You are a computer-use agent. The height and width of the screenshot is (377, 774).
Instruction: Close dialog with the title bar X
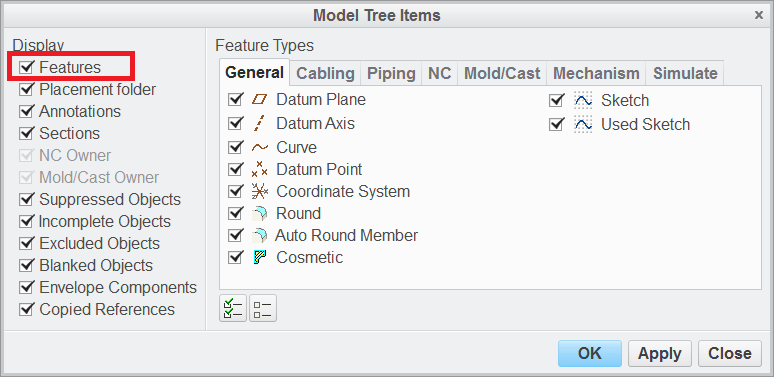pos(759,15)
